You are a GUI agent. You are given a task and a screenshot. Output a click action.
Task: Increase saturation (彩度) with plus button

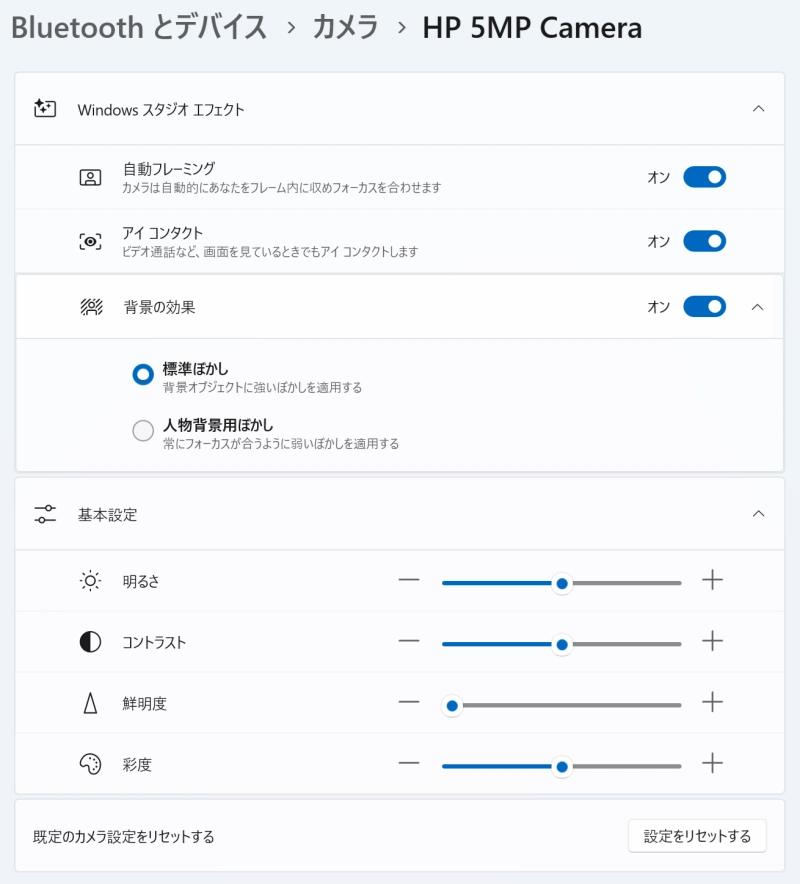point(713,763)
